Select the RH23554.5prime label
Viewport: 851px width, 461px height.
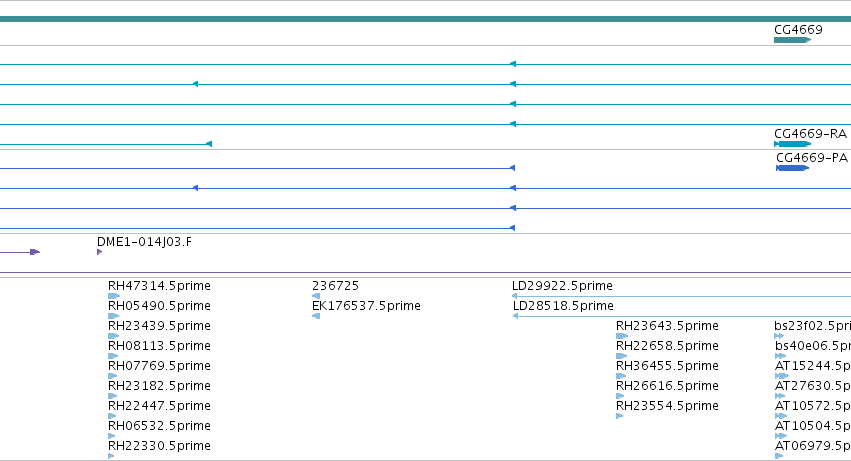coord(667,406)
